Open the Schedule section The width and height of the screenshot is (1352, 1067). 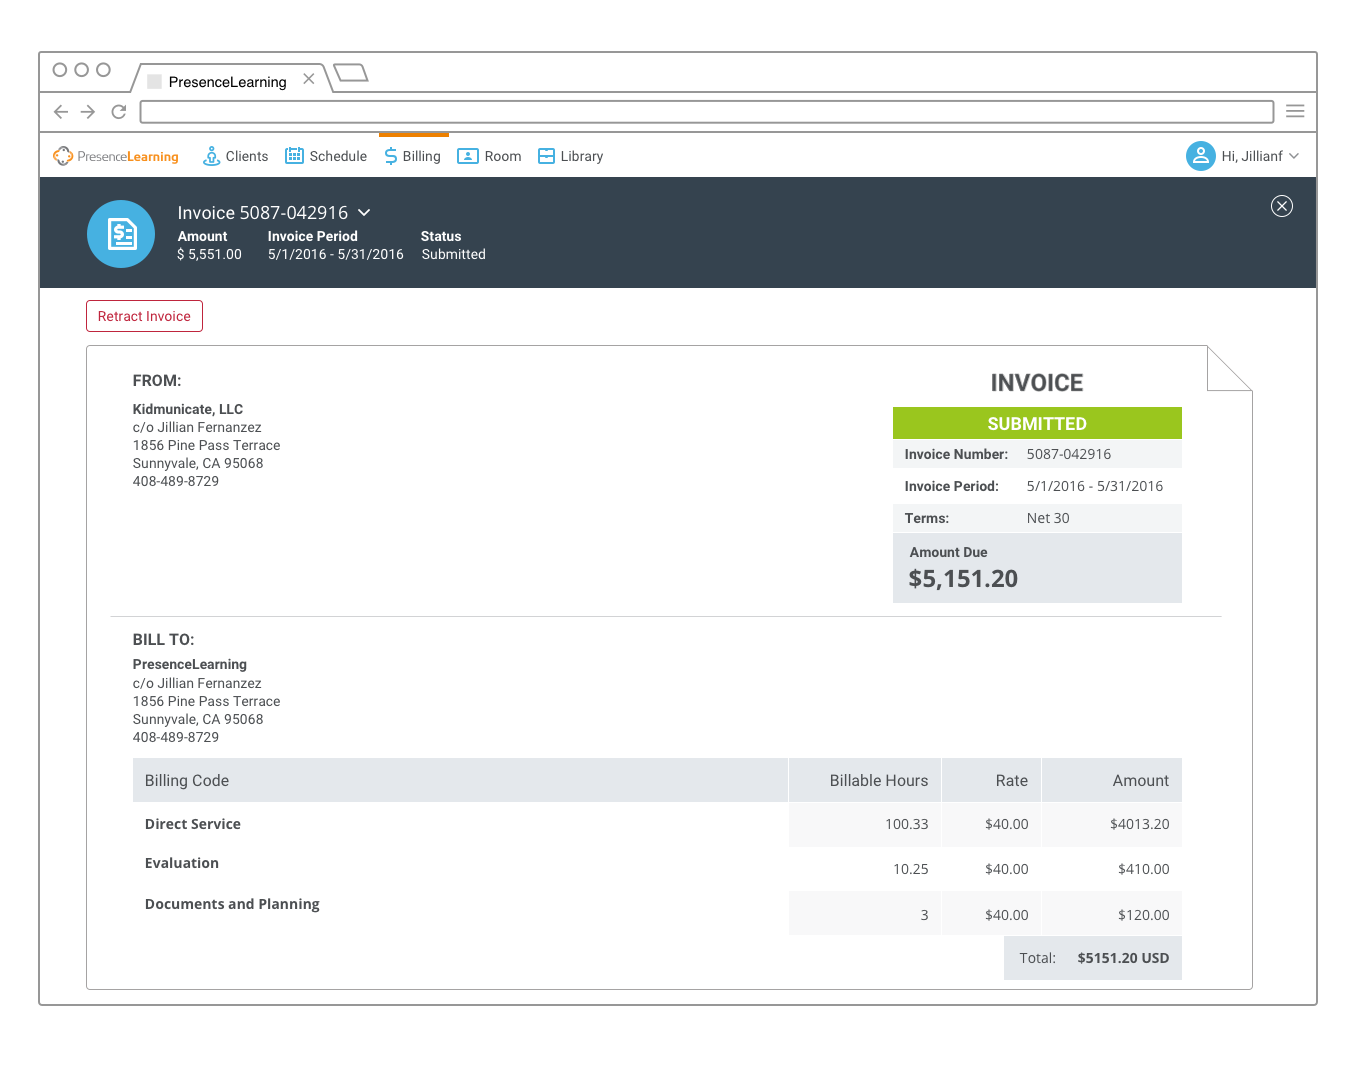(x=326, y=156)
